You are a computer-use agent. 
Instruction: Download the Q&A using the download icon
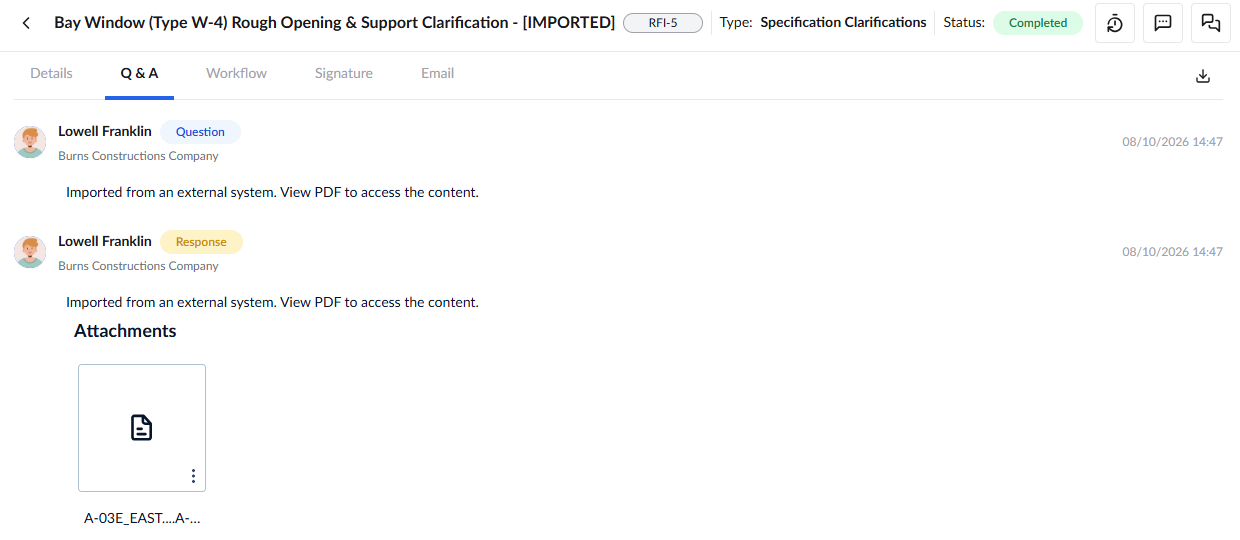pos(1203,76)
